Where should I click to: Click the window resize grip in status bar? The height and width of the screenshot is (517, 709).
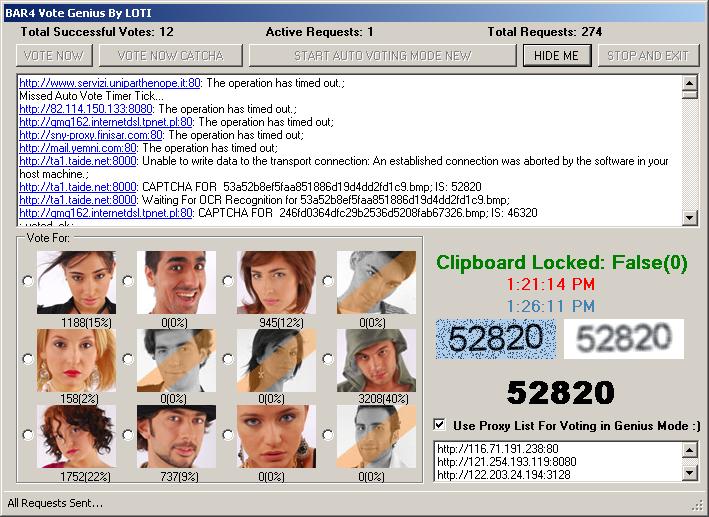[697, 506]
